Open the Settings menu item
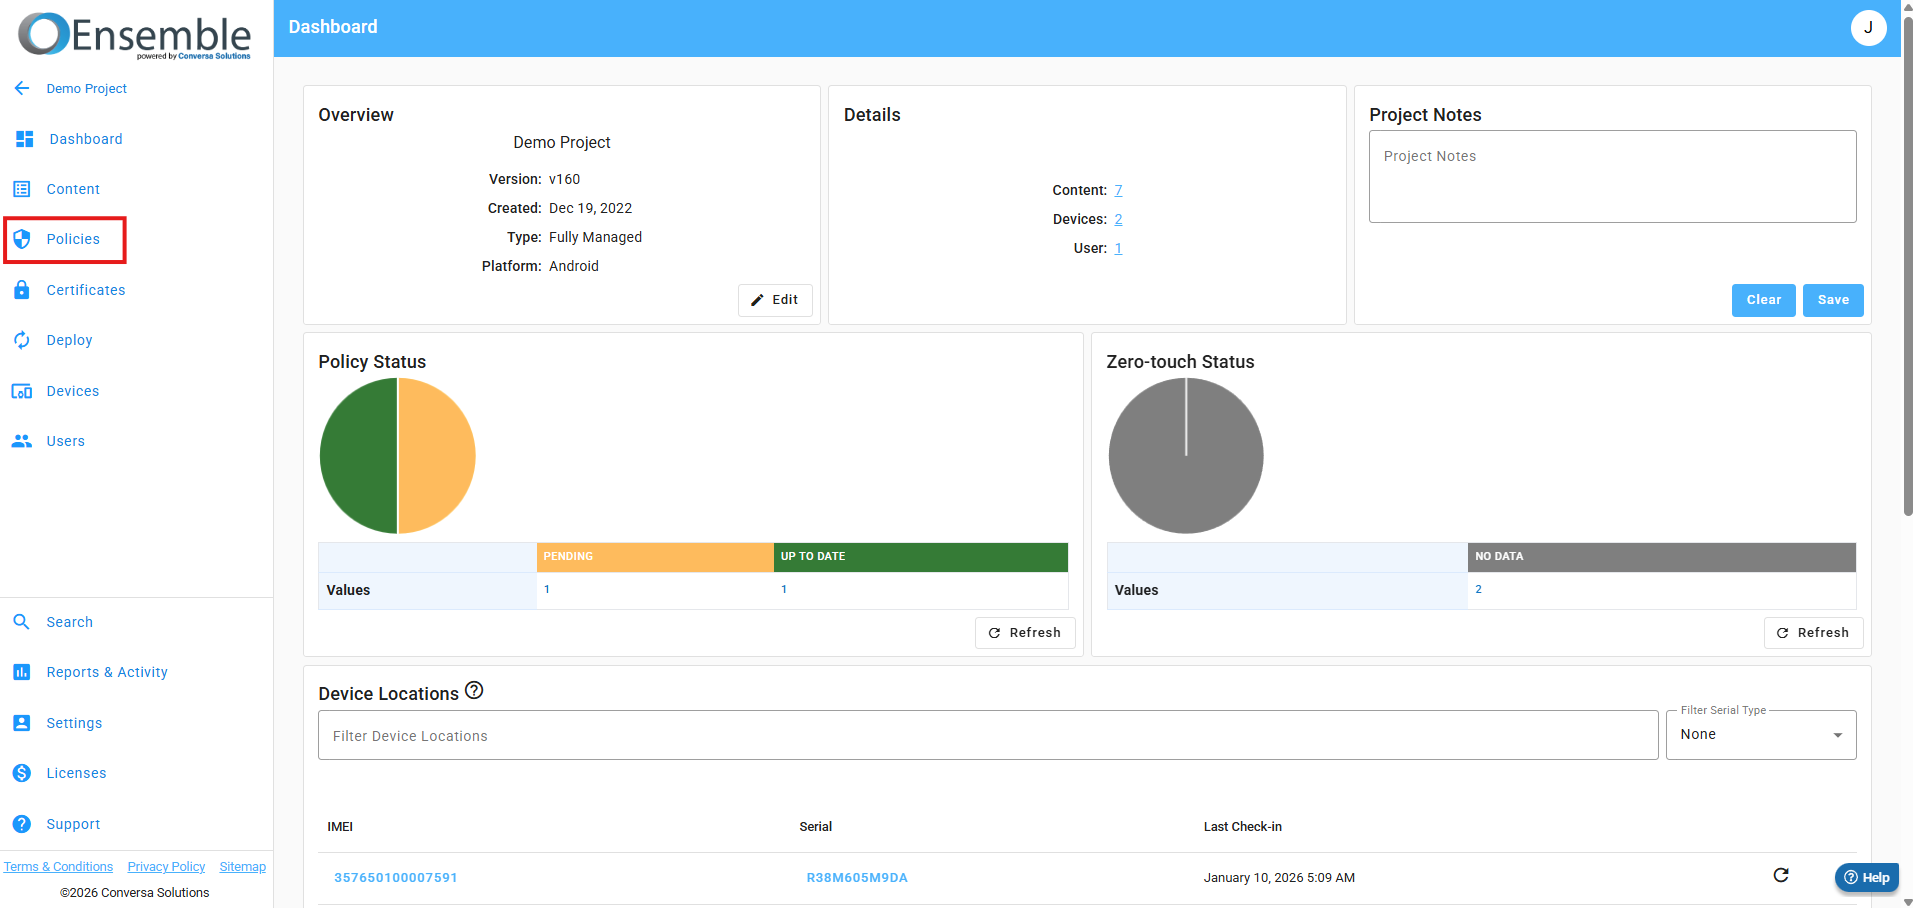Viewport: 1913px width, 908px height. [74, 723]
